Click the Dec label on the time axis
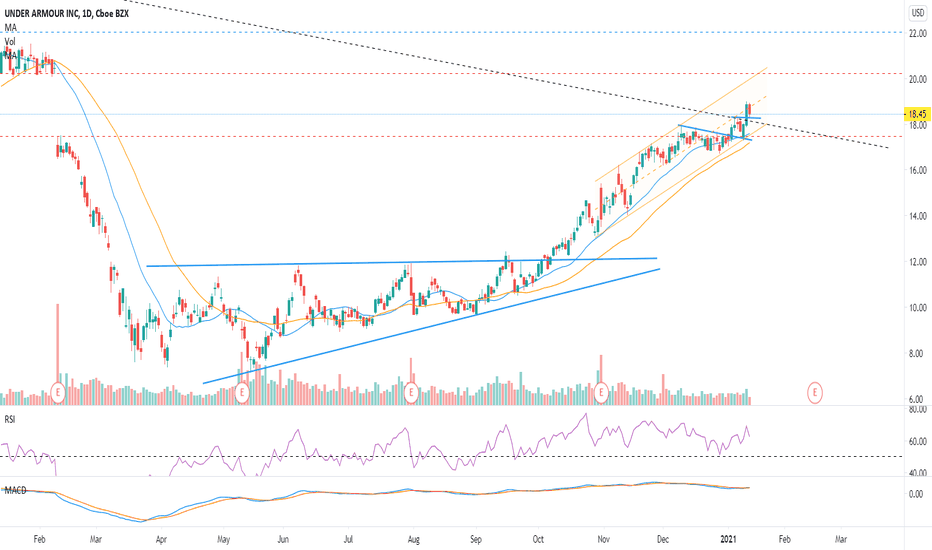The height and width of the screenshot is (550, 932). (663, 539)
